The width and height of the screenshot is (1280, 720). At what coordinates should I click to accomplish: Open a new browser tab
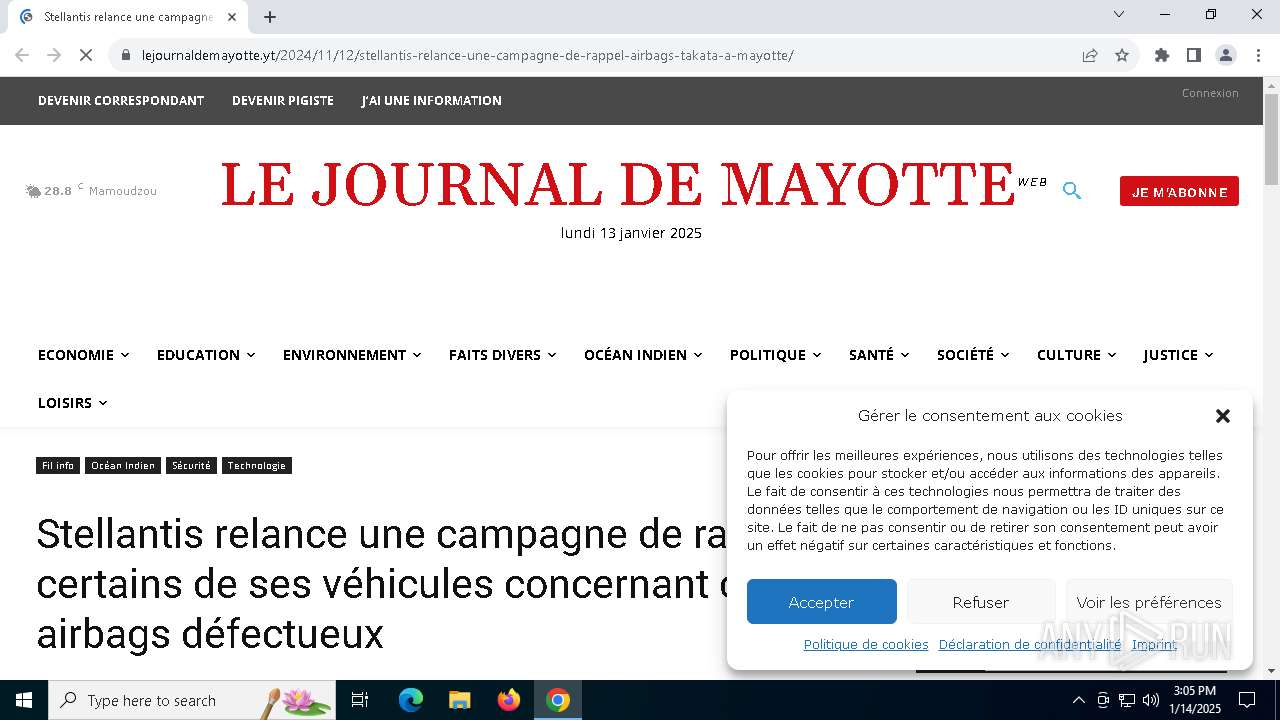(270, 17)
